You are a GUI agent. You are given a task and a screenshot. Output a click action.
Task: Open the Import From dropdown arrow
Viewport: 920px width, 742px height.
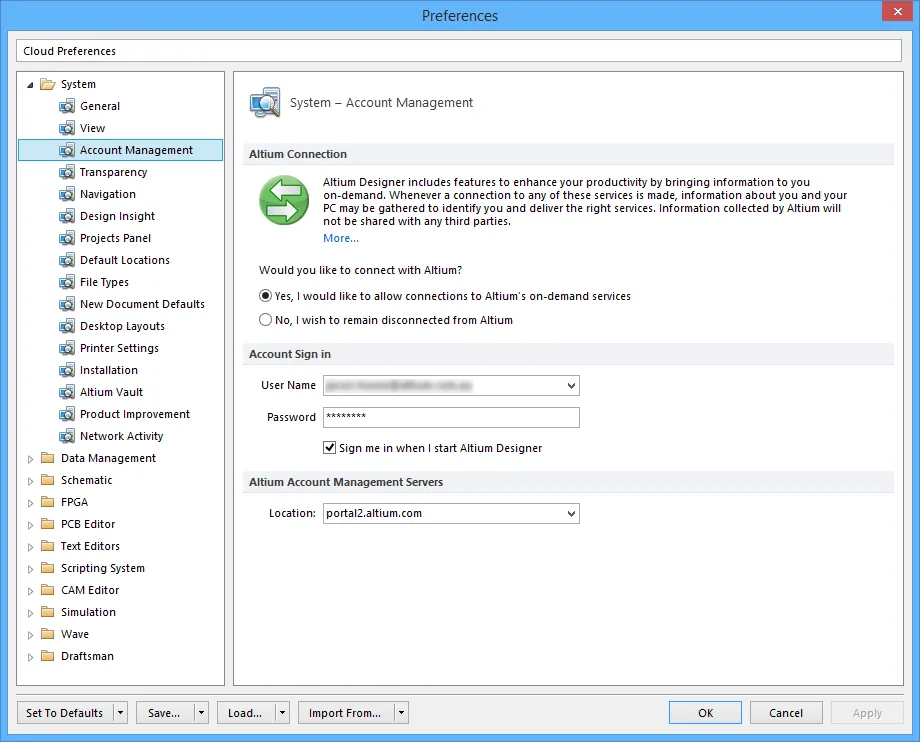(x=401, y=713)
